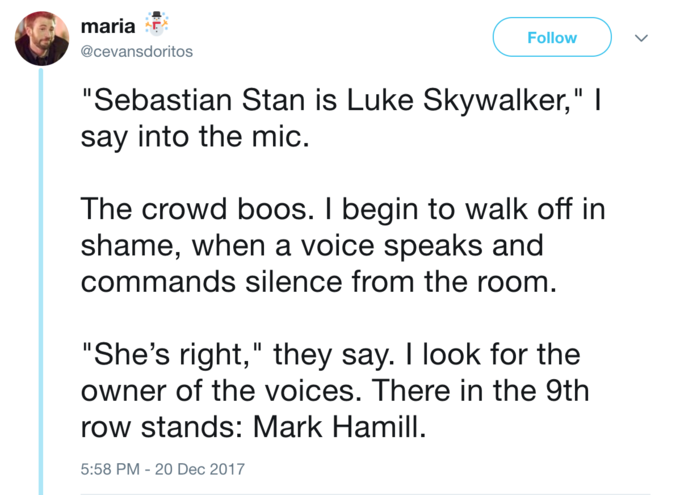Click the blue thread connector line

41,281
